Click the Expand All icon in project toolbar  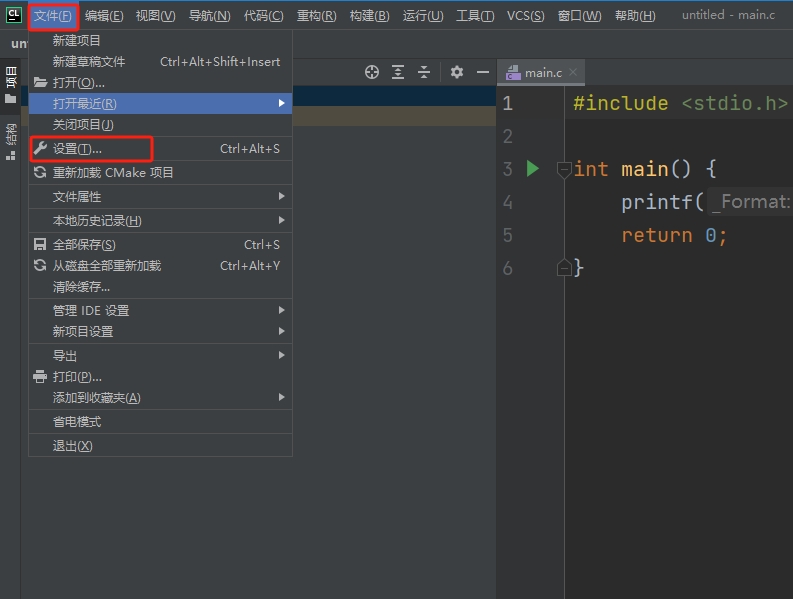(398, 72)
